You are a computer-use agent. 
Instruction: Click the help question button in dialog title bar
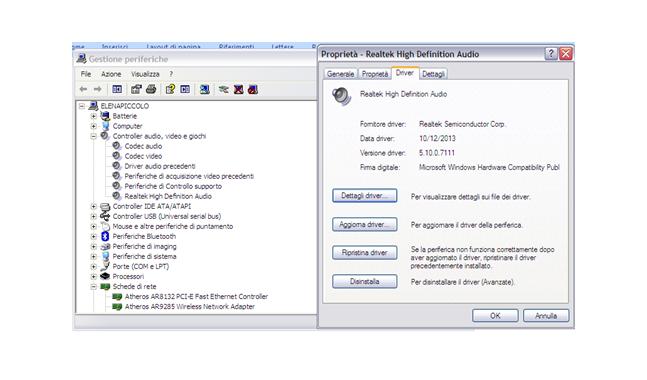click(x=551, y=54)
